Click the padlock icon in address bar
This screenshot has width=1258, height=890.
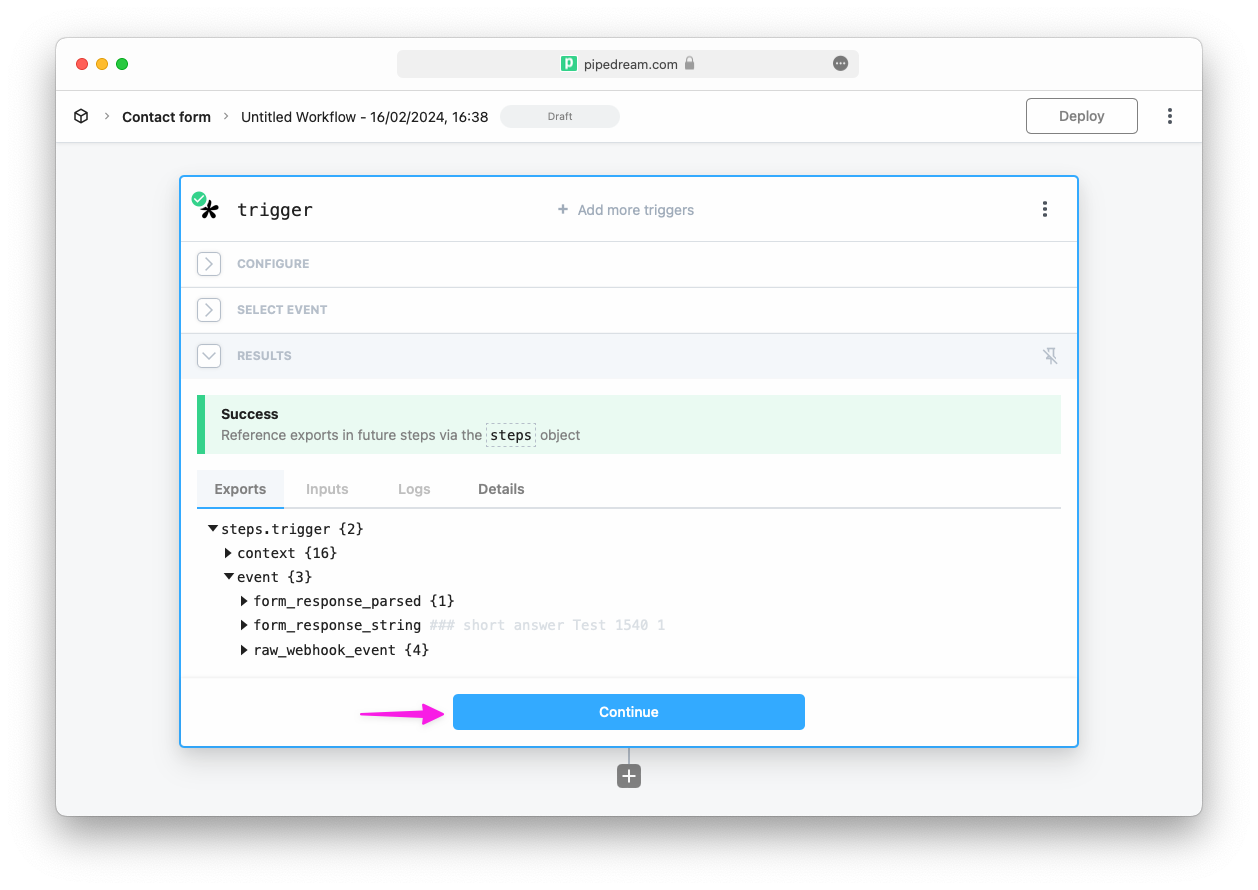tap(689, 63)
